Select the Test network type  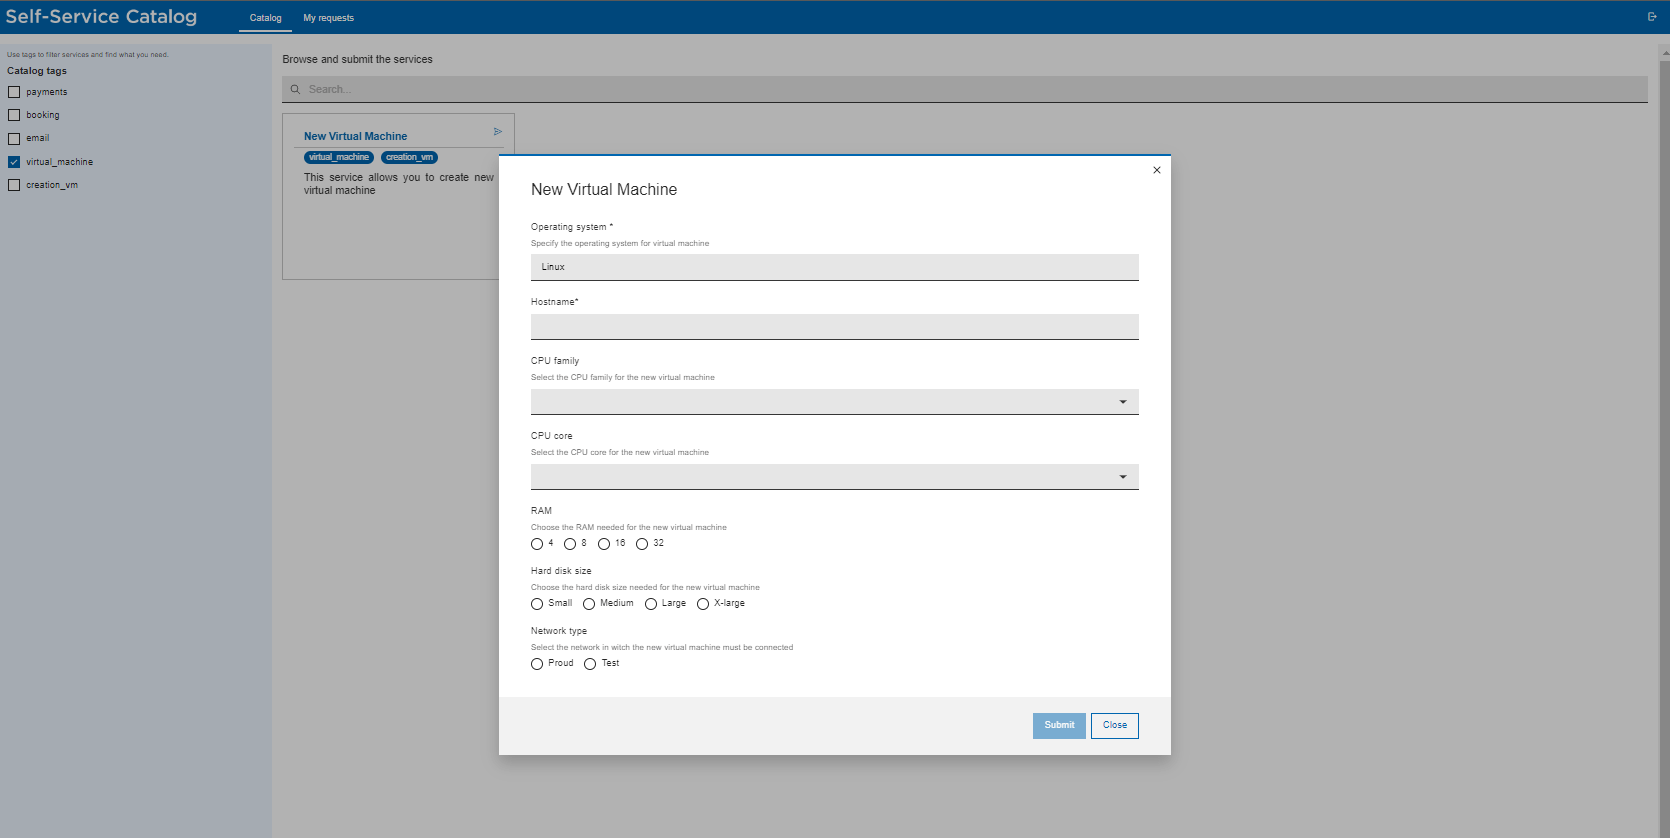click(590, 664)
